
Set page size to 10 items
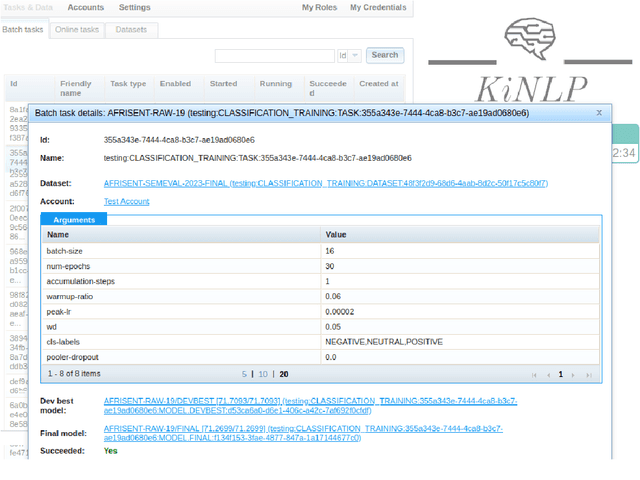pyautogui.click(x=263, y=374)
